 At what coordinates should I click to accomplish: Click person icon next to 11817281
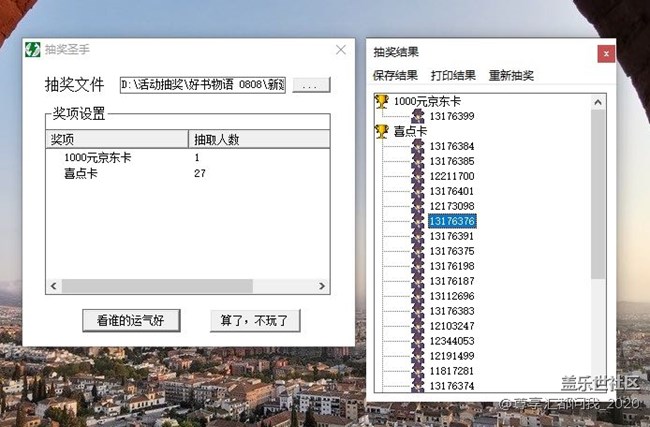[418, 371]
